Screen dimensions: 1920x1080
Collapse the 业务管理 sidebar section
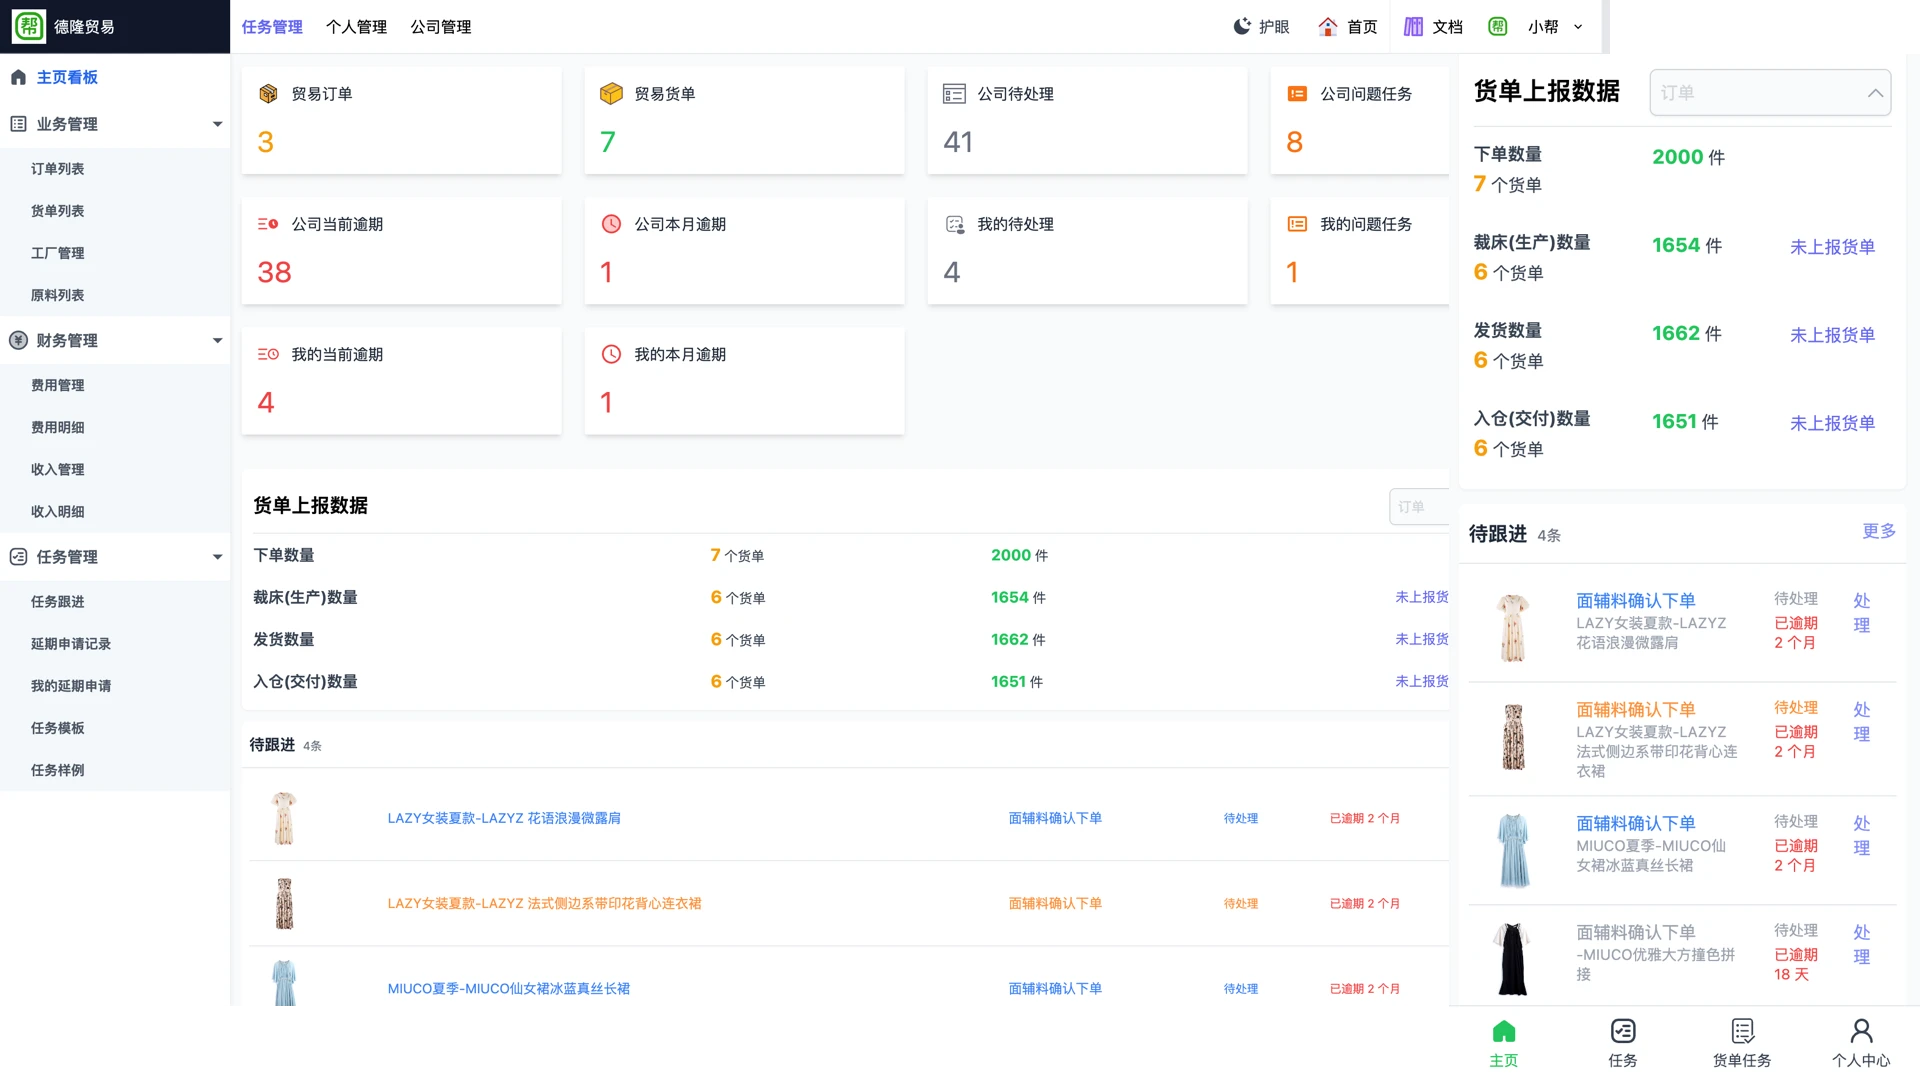click(218, 124)
